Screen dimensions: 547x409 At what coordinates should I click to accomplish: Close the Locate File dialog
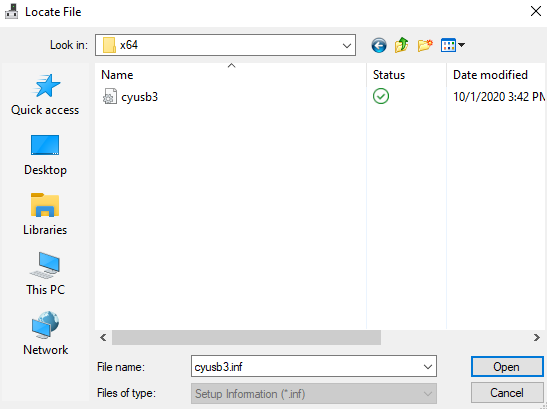coord(536,11)
